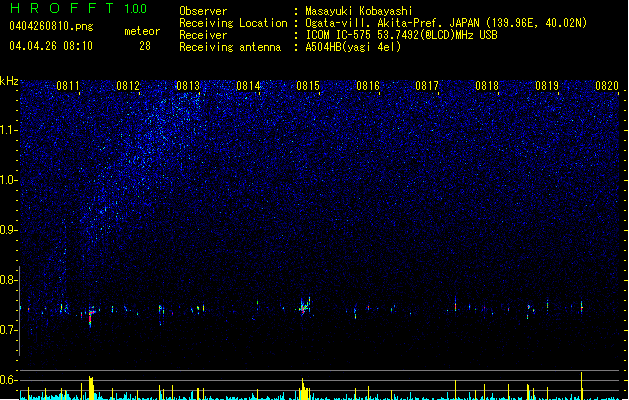Click the meteor count value 28
This screenshot has height=400, width=629.
[145, 46]
